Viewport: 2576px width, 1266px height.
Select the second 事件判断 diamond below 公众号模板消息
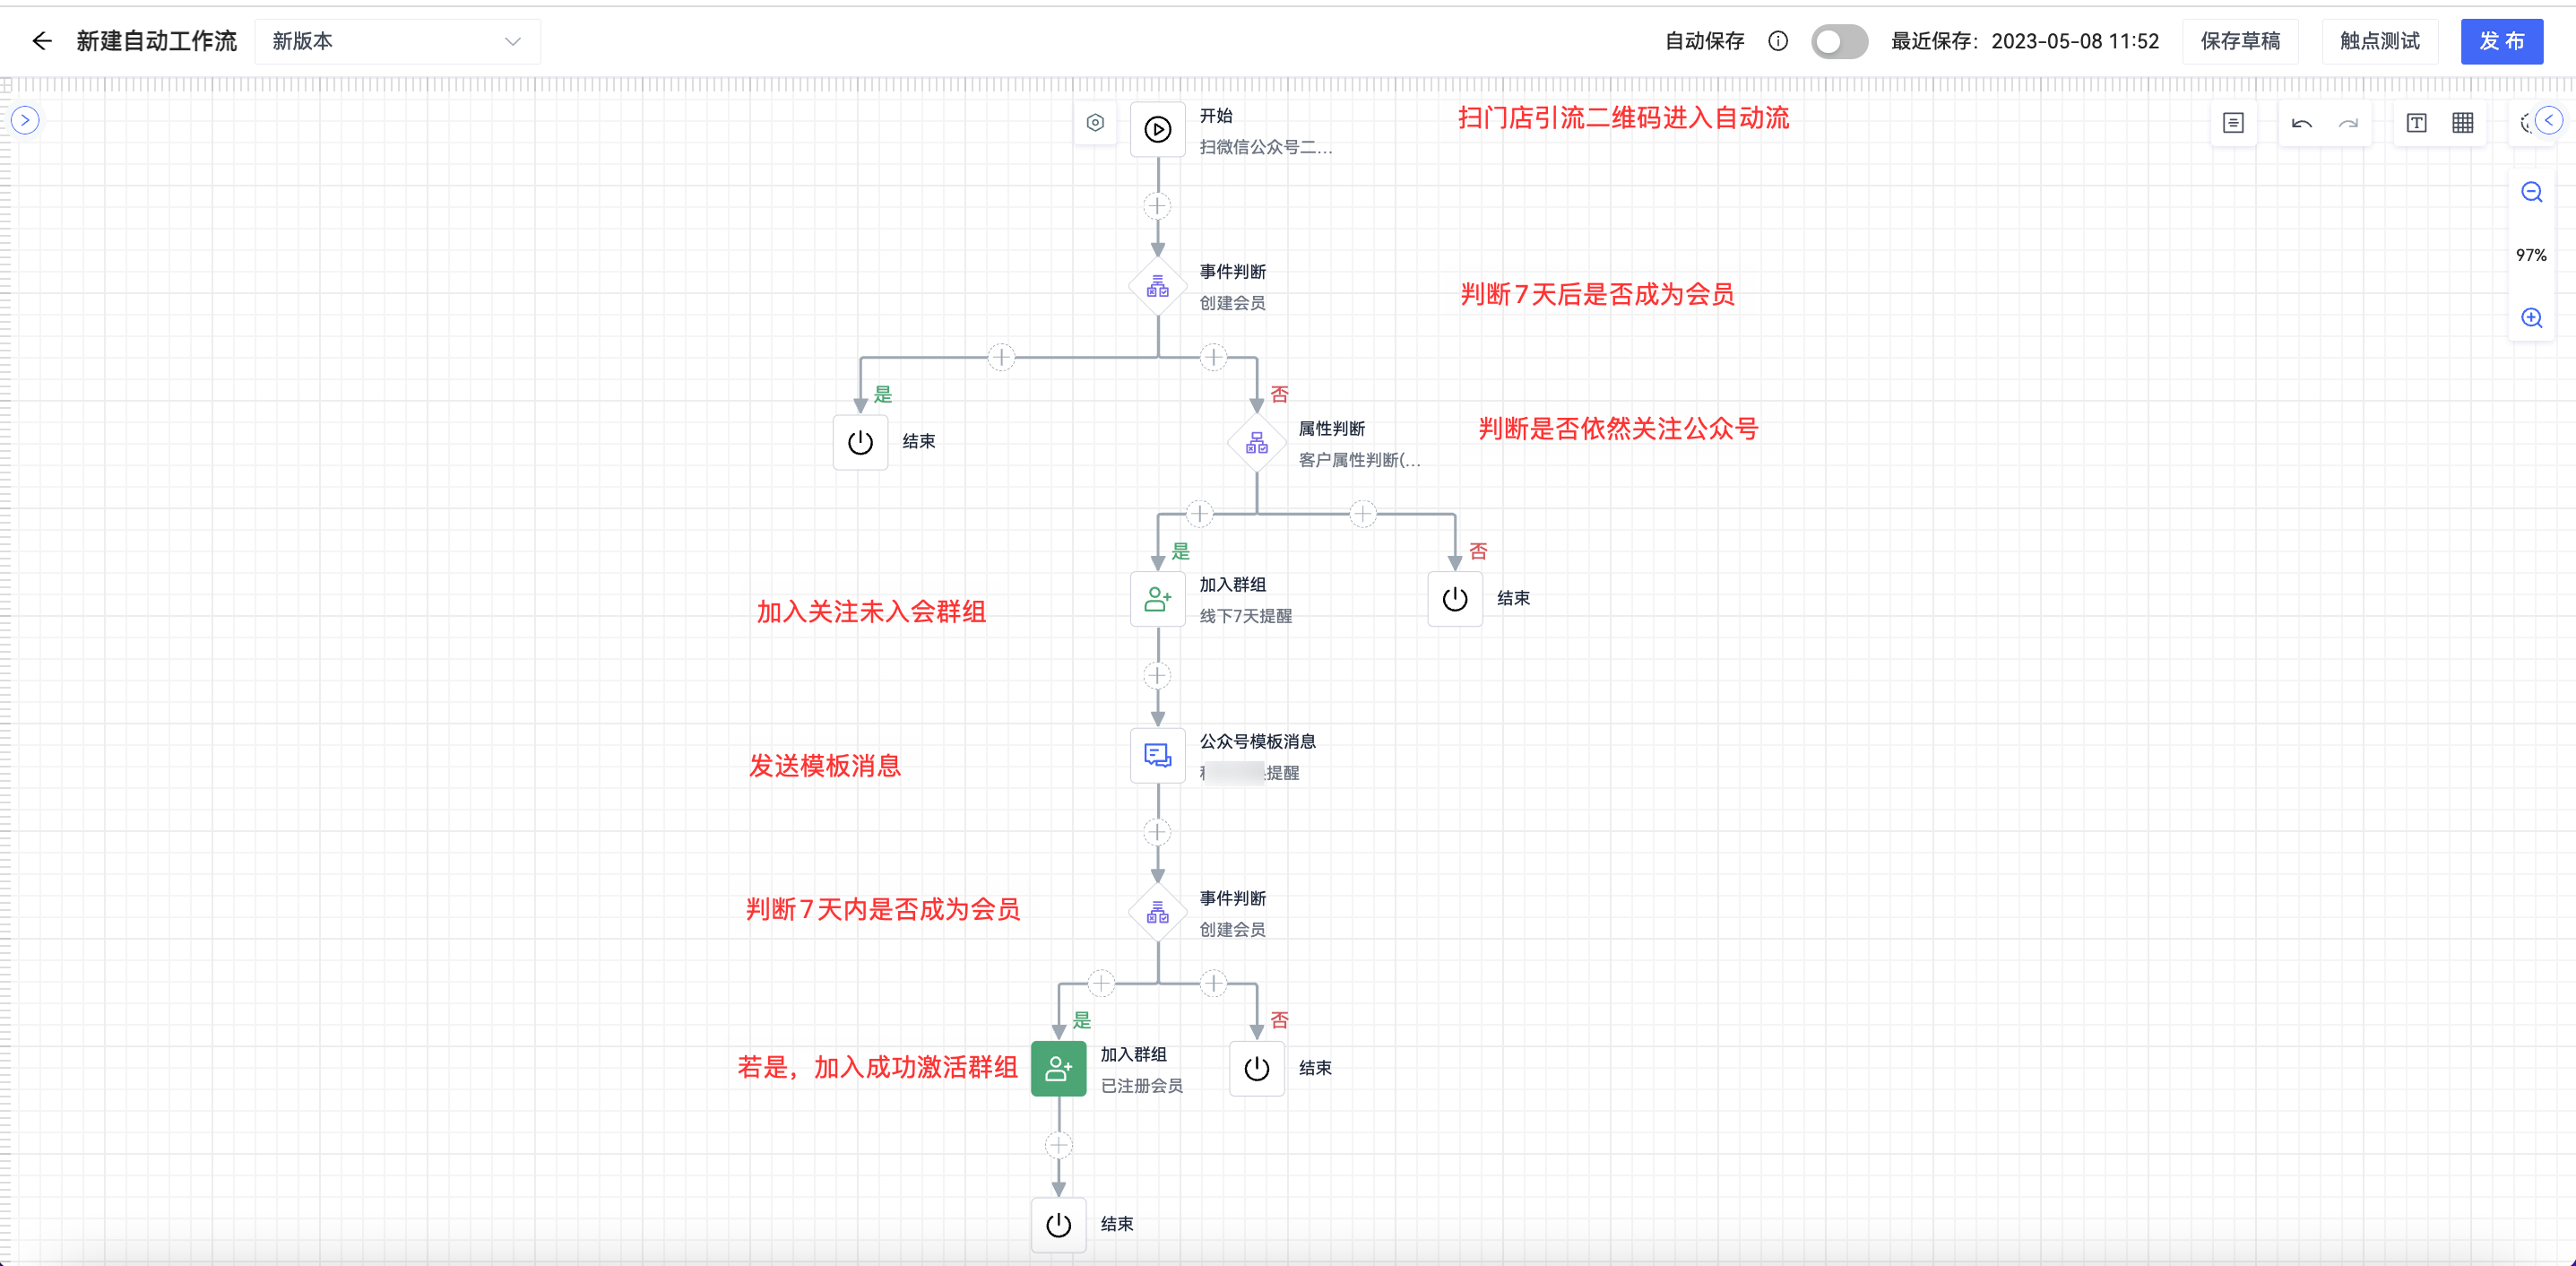(x=1157, y=913)
